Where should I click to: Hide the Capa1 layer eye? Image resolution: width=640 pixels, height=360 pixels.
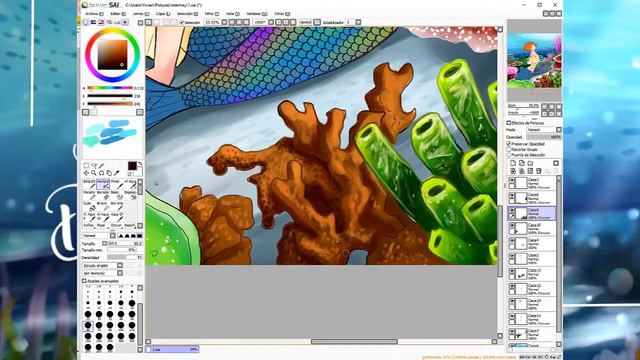pyautogui.click(x=512, y=180)
